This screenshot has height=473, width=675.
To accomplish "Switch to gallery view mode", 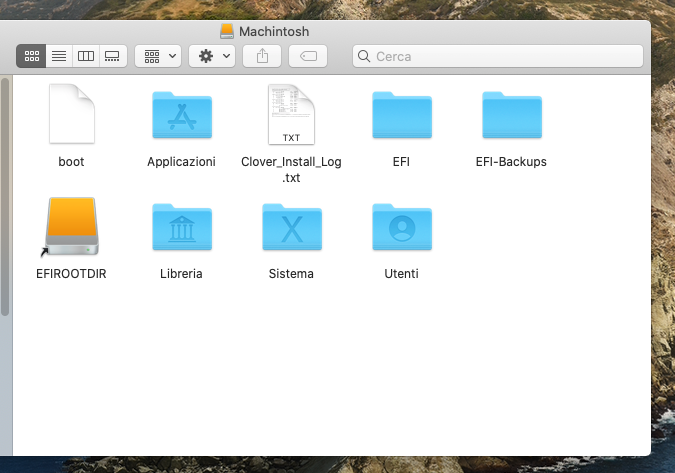I will (x=113, y=56).
